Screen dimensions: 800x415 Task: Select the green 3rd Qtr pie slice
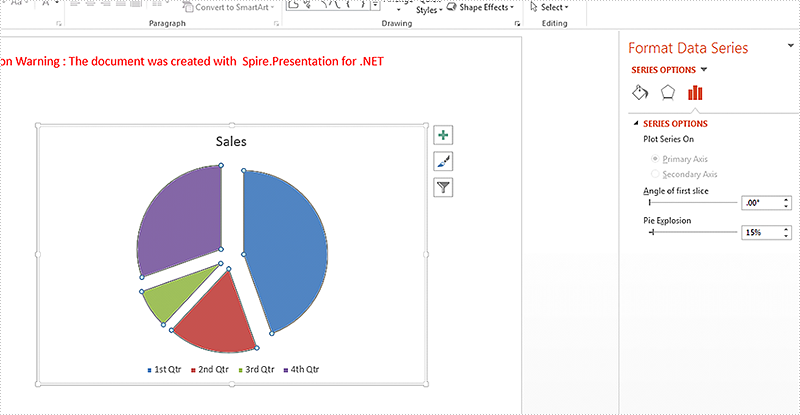173,296
